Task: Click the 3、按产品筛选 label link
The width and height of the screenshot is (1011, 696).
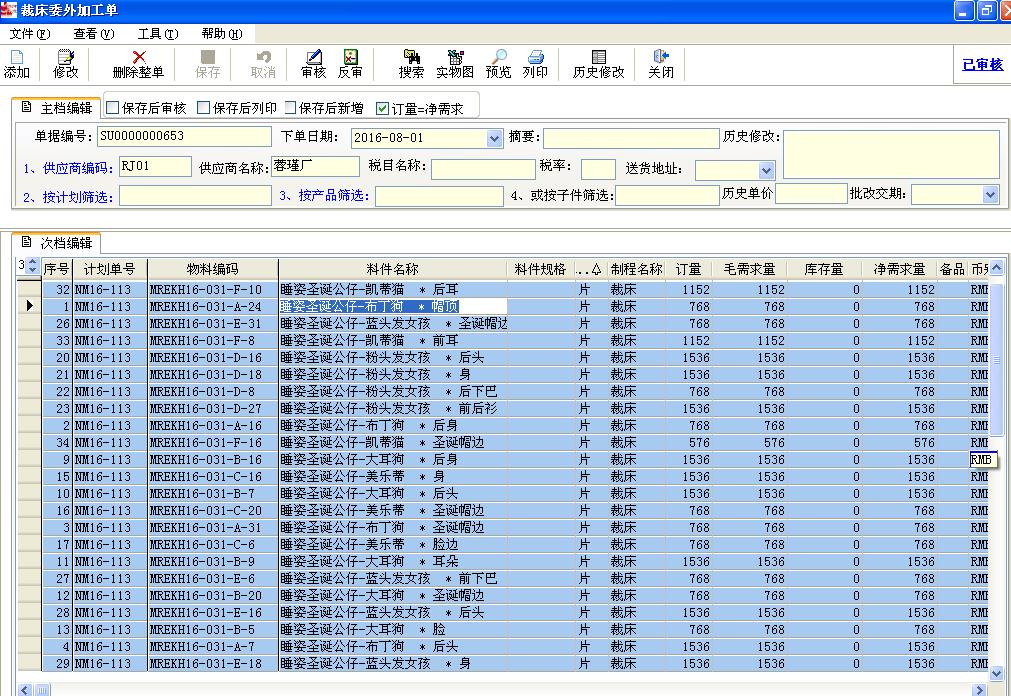Action: pyautogui.click(x=324, y=195)
